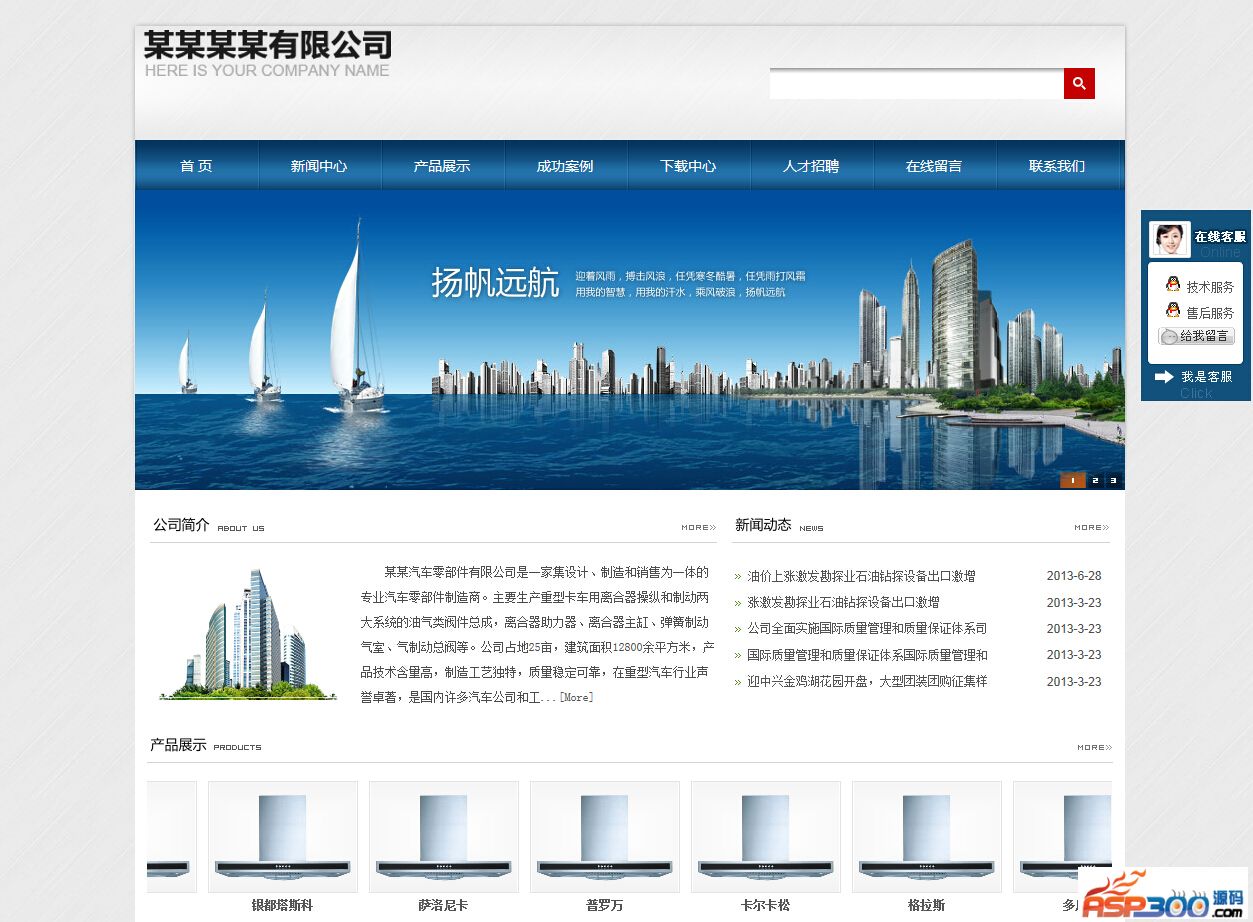
Task: Click the customer service avatar photo
Action: [x=1169, y=240]
